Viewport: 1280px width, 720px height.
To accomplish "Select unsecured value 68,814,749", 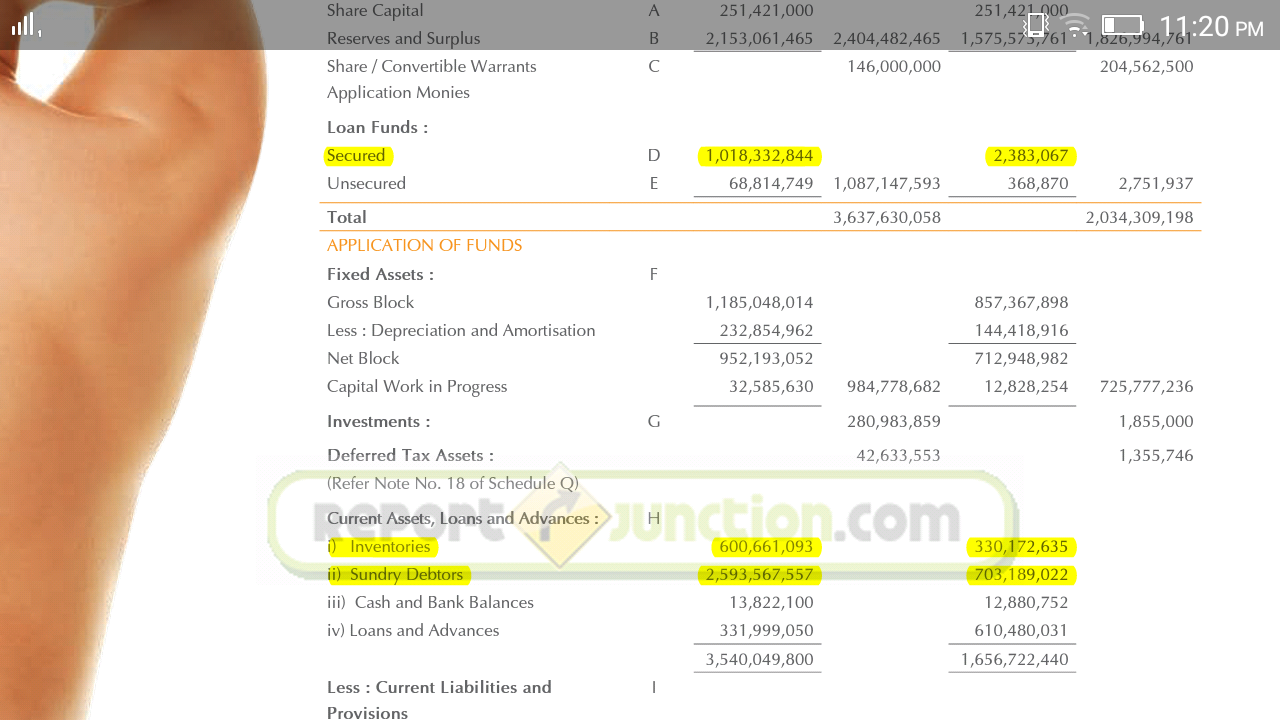I will point(771,184).
